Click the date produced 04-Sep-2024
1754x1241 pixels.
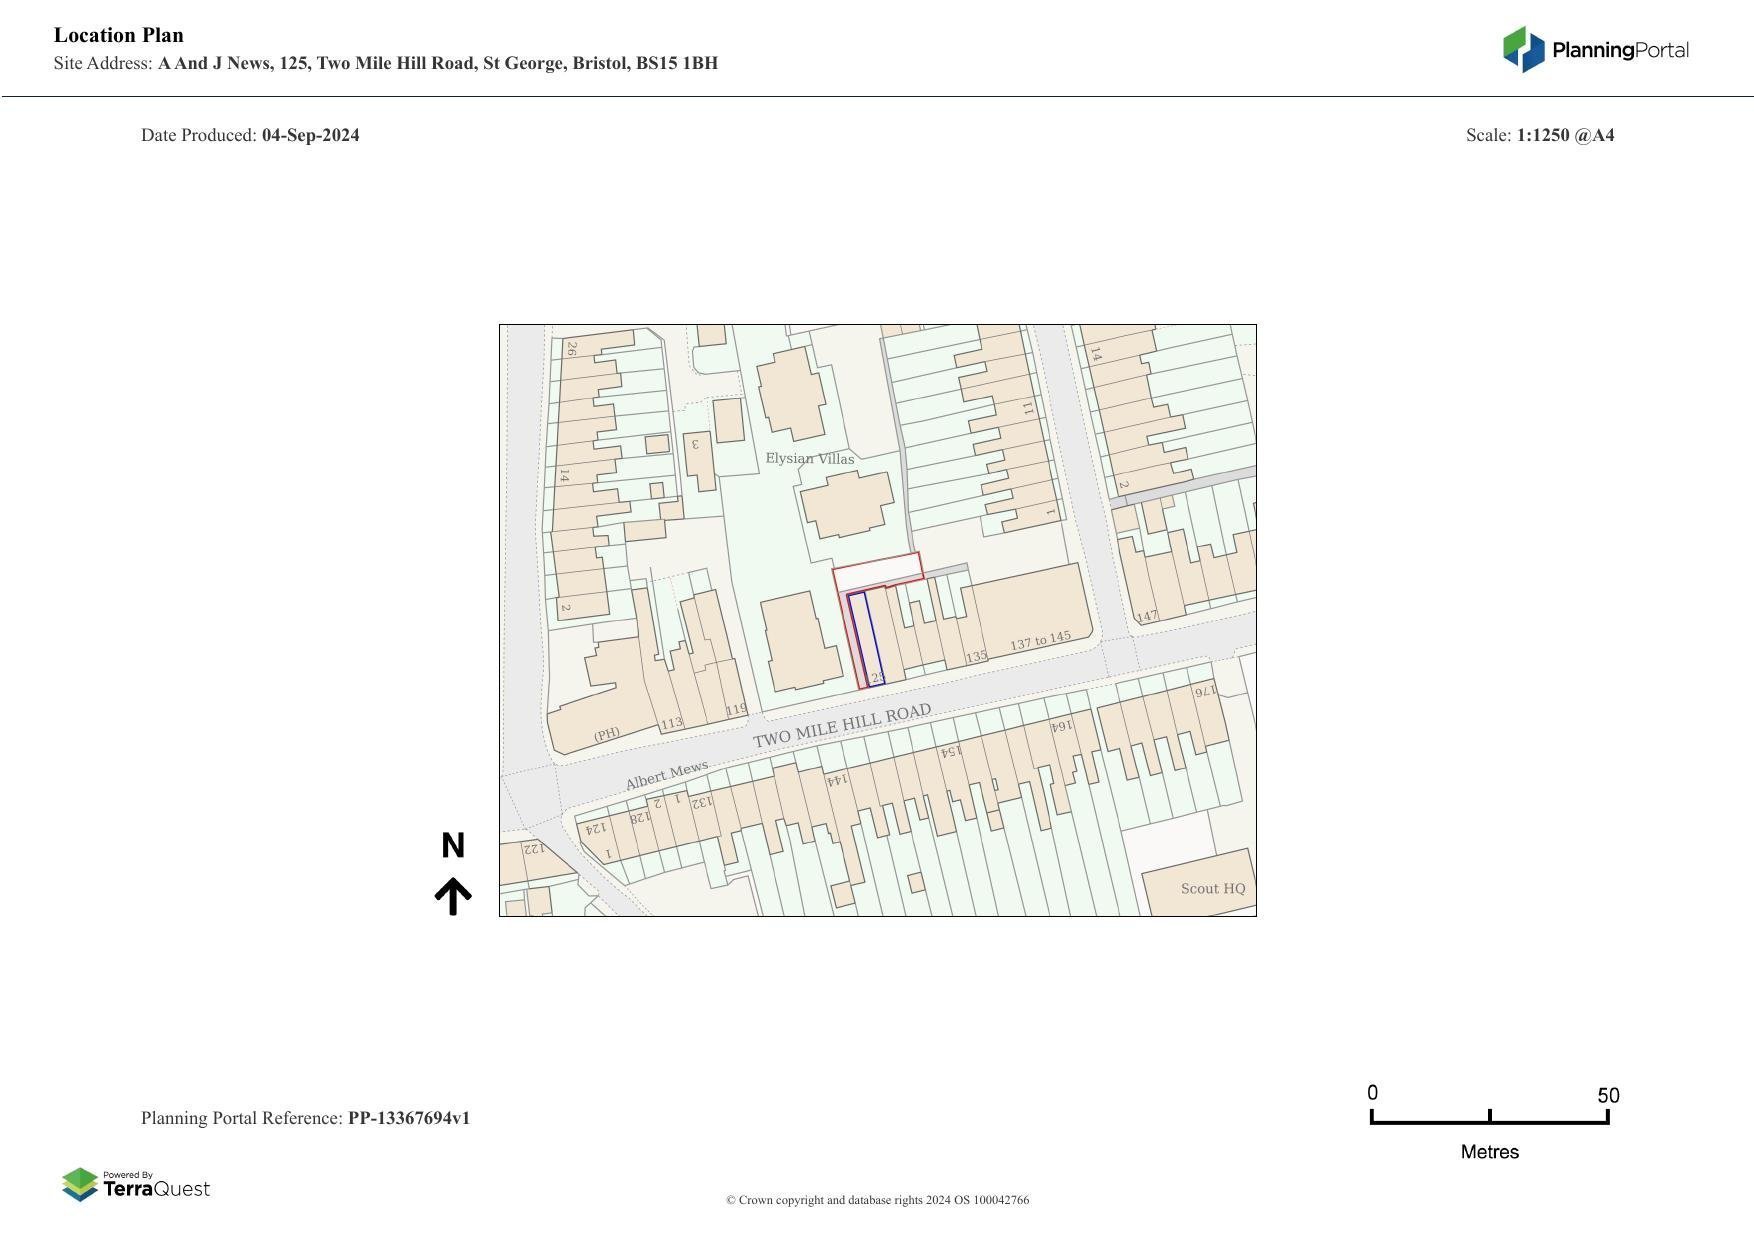pos(310,135)
